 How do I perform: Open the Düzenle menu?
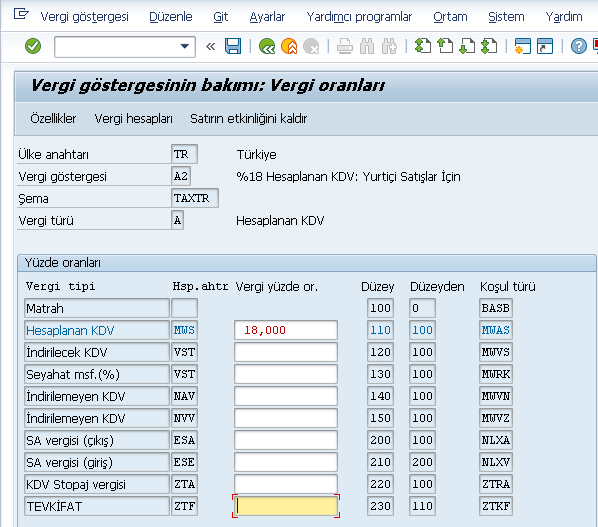click(x=170, y=17)
